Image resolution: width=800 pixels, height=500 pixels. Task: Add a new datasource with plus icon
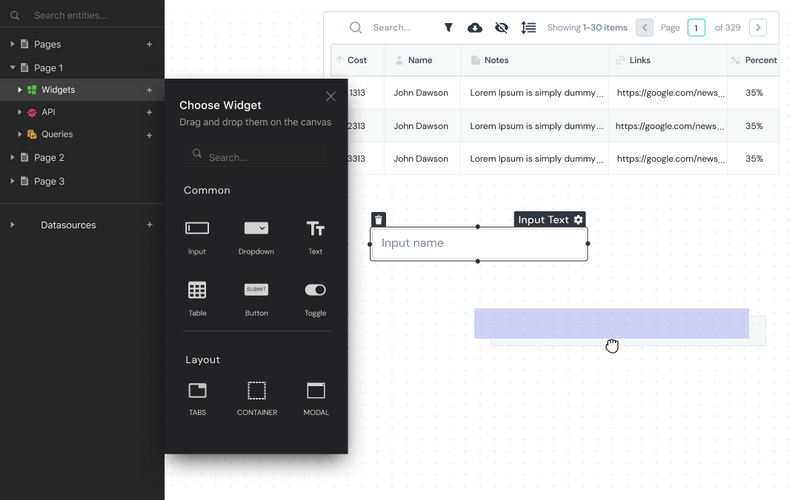click(x=149, y=224)
